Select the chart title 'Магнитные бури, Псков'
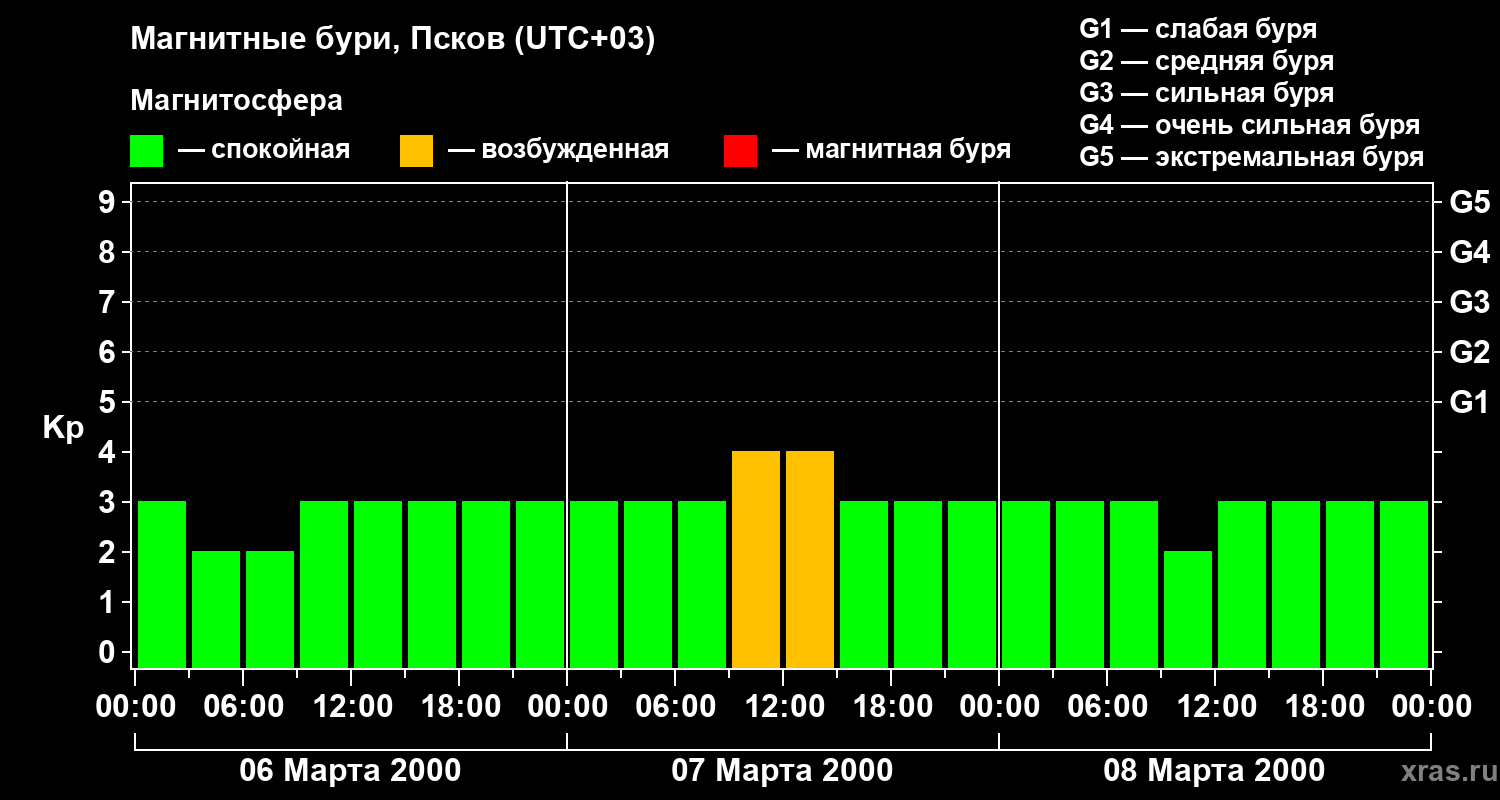 (392, 40)
